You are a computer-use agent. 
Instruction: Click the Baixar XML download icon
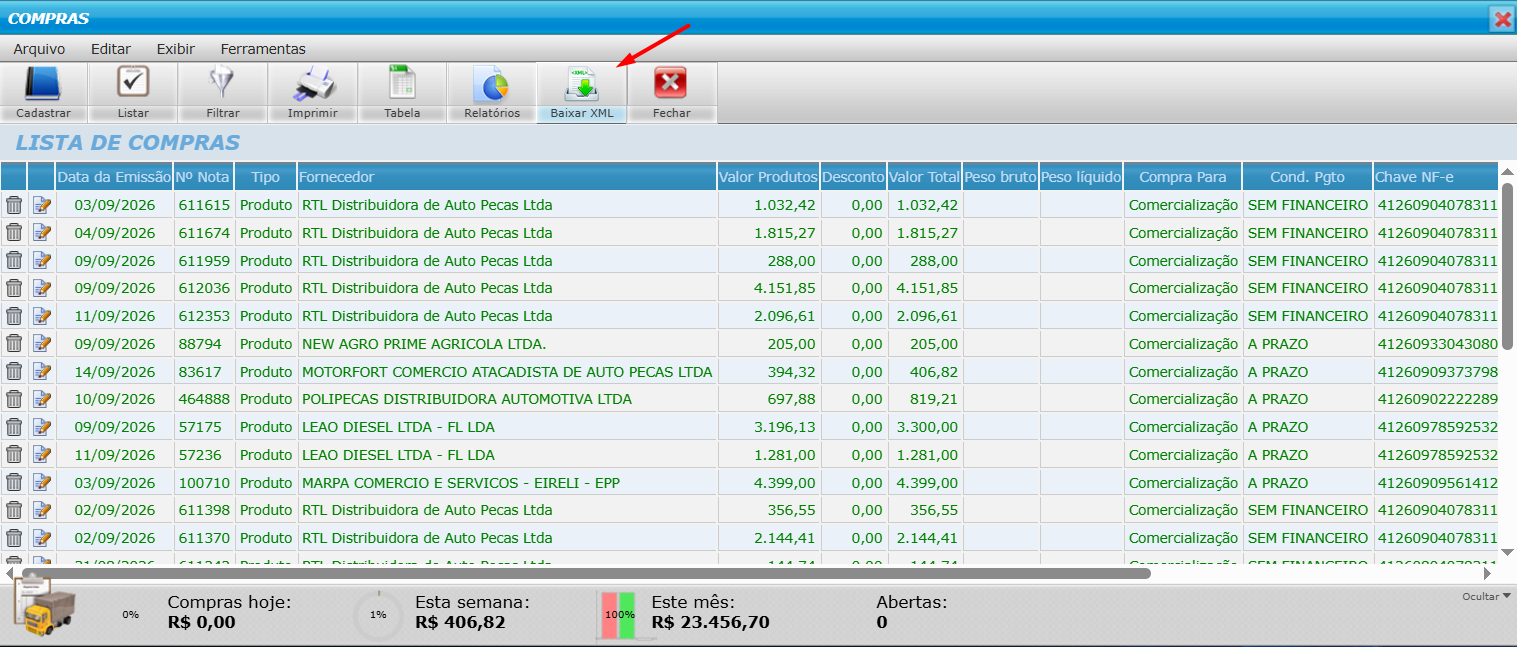[x=581, y=84]
